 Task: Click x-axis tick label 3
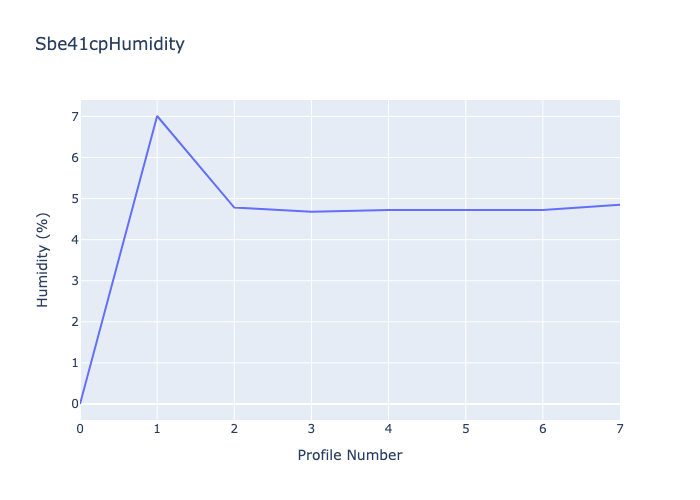pyautogui.click(x=311, y=429)
